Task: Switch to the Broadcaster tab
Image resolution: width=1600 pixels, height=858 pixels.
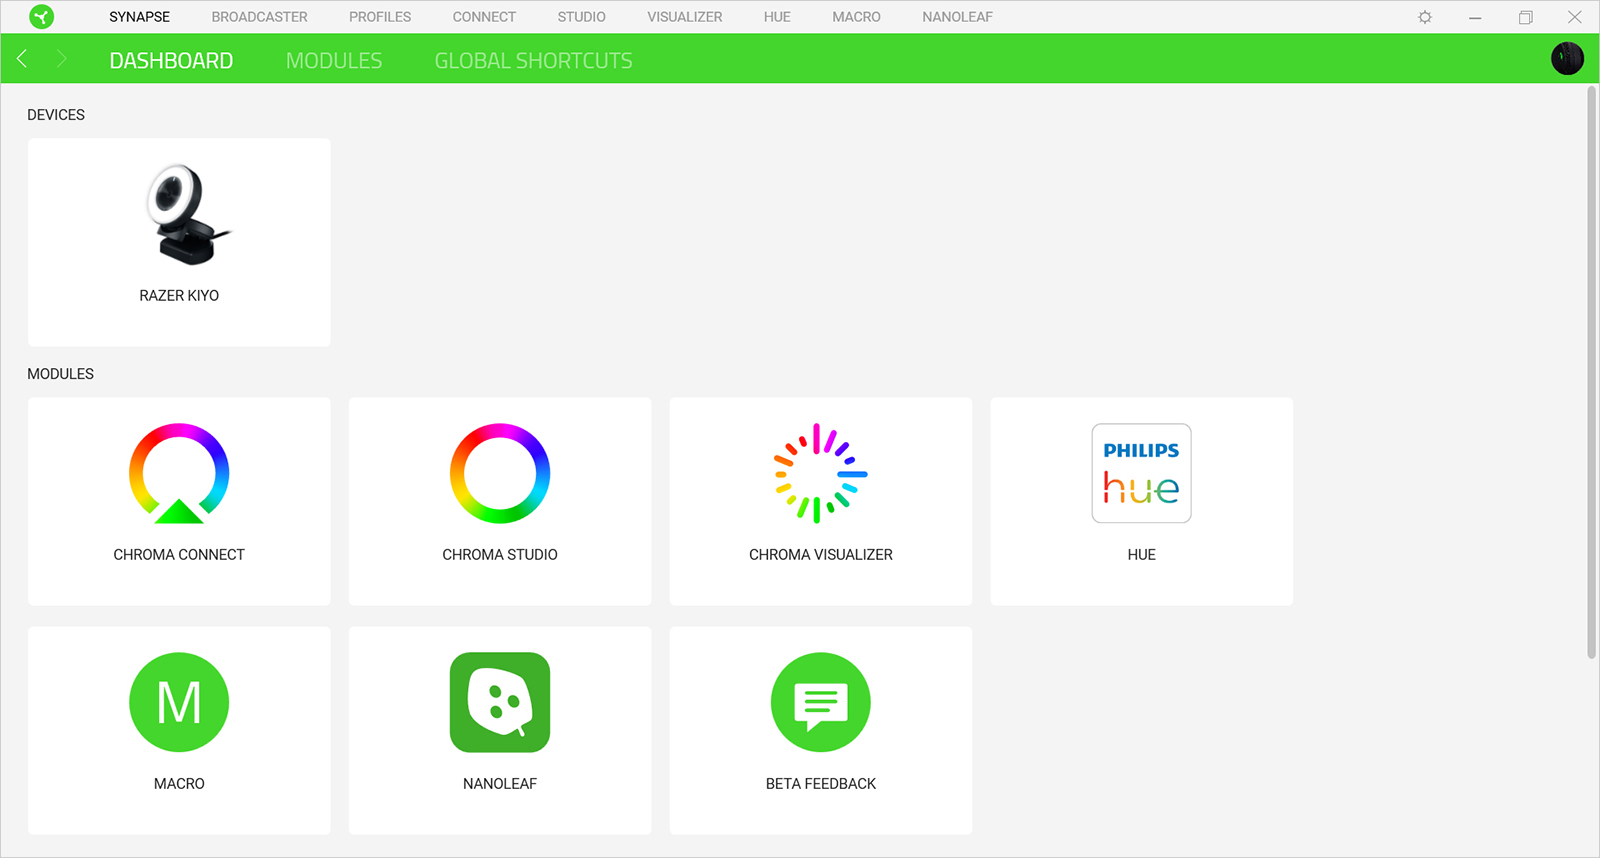Action: (260, 17)
